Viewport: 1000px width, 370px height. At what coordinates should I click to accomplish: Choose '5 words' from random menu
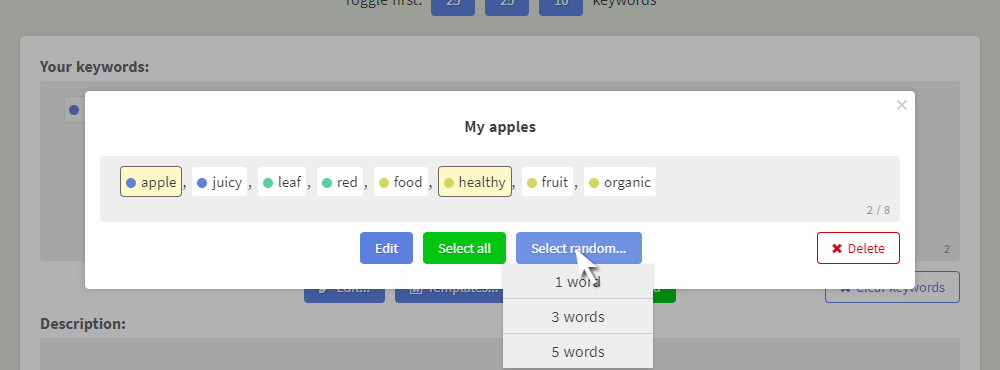[578, 352]
